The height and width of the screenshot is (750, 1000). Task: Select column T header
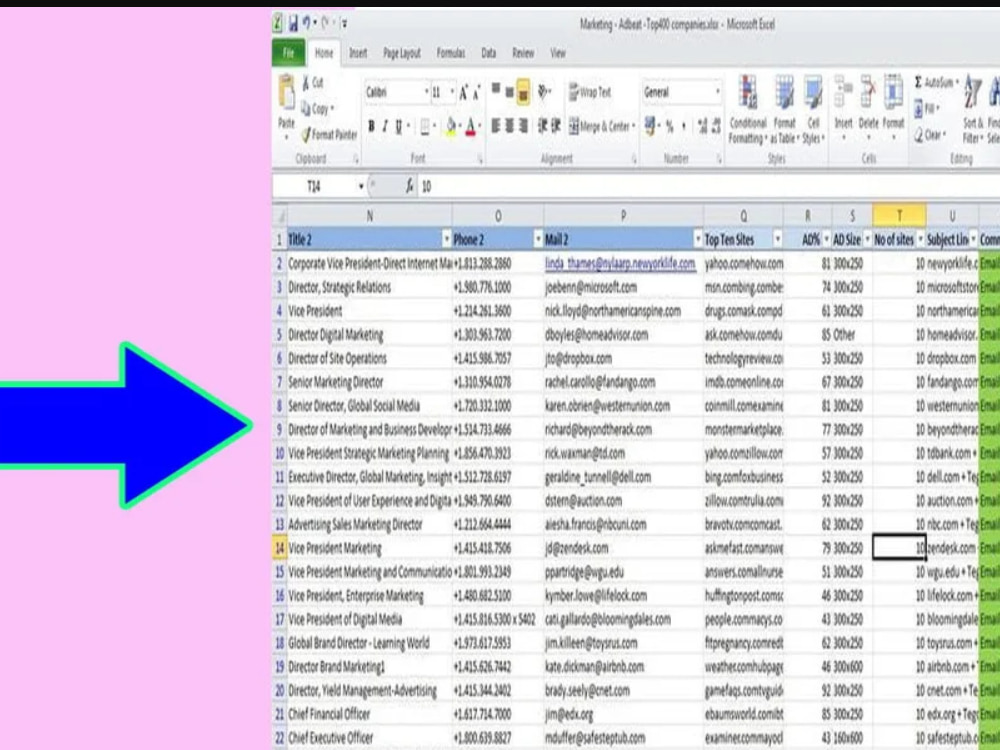(899, 216)
